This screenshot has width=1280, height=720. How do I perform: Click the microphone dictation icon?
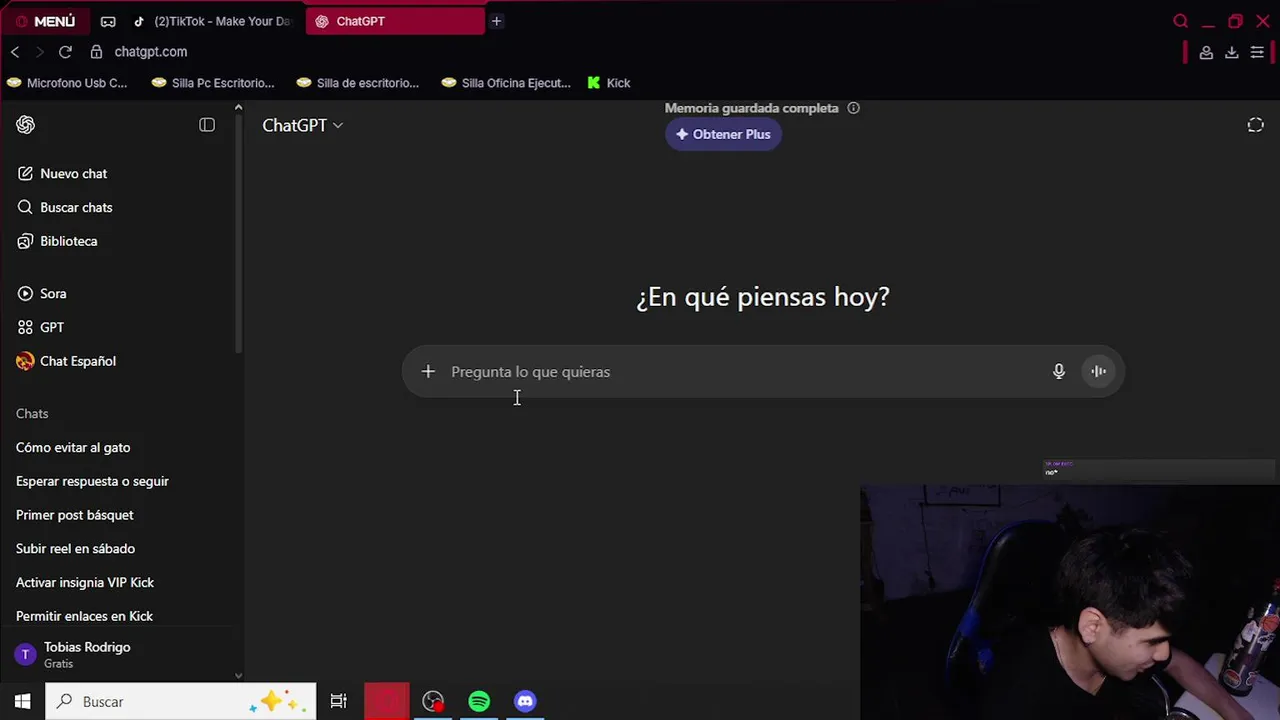click(1059, 372)
